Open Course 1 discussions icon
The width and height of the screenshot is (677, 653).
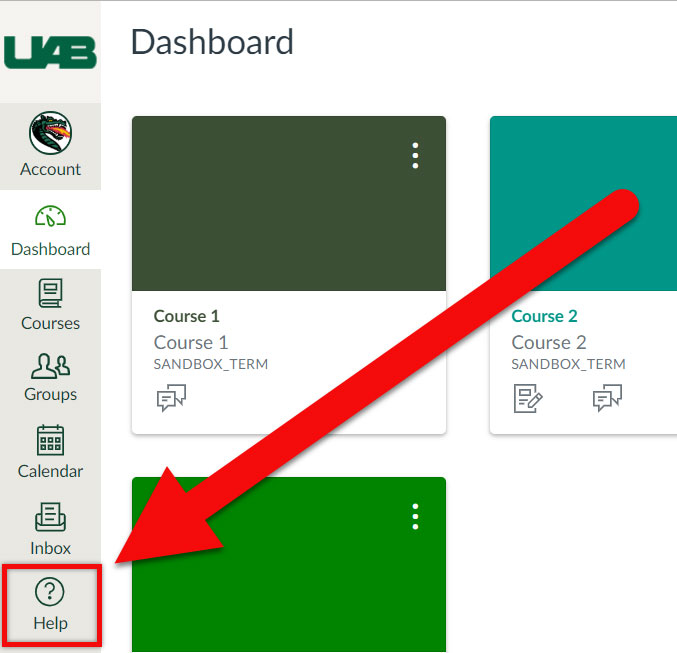(171, 398)
